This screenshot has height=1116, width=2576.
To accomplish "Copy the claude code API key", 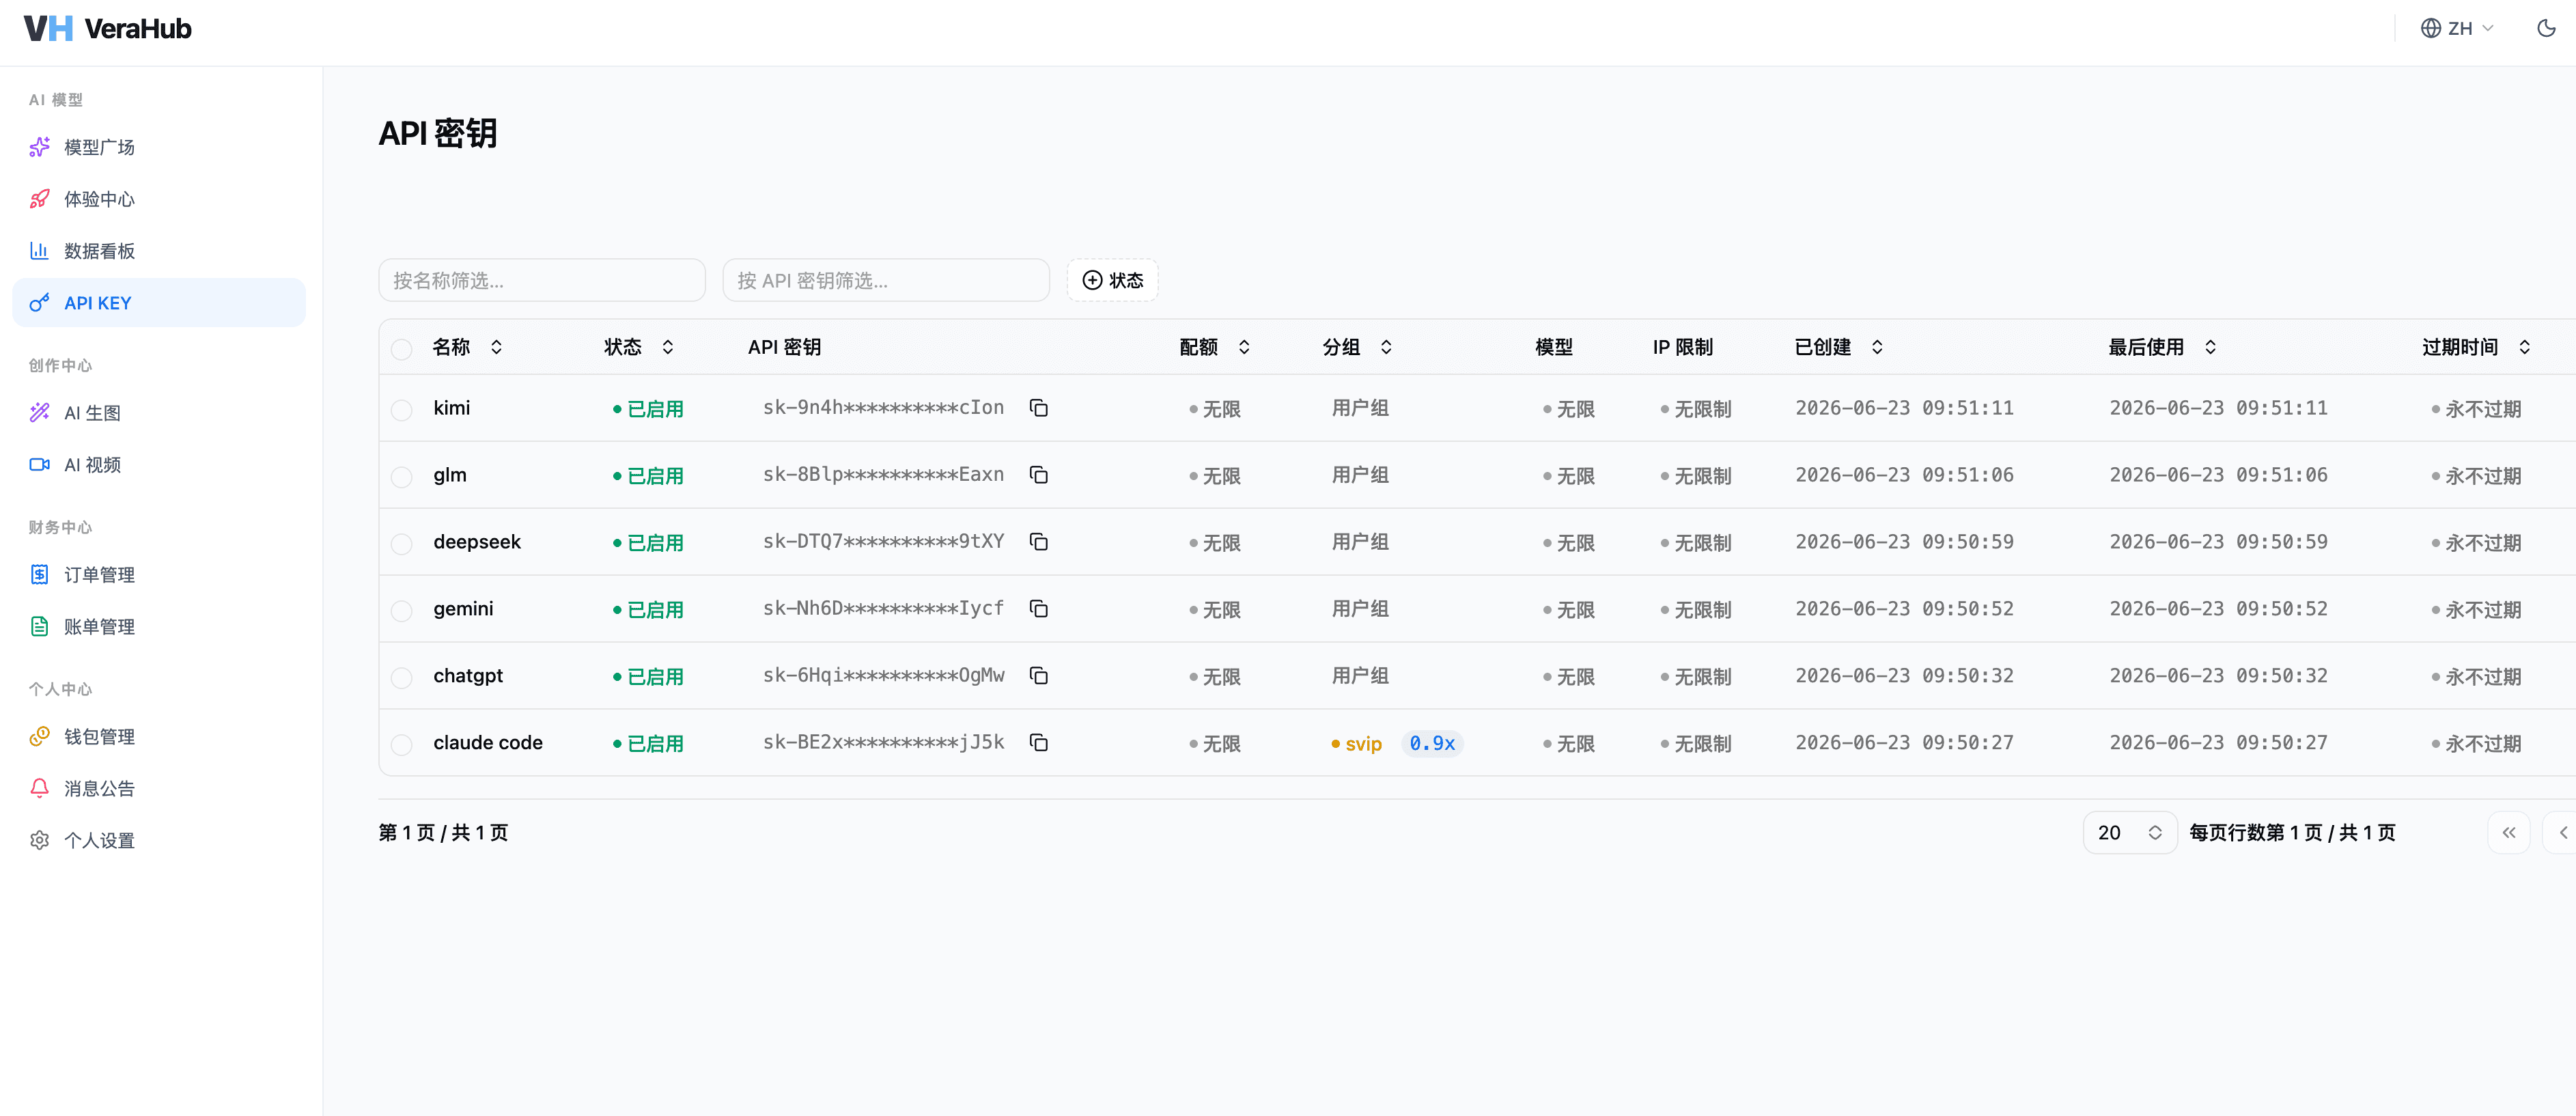I will (x=1039, y=743).
